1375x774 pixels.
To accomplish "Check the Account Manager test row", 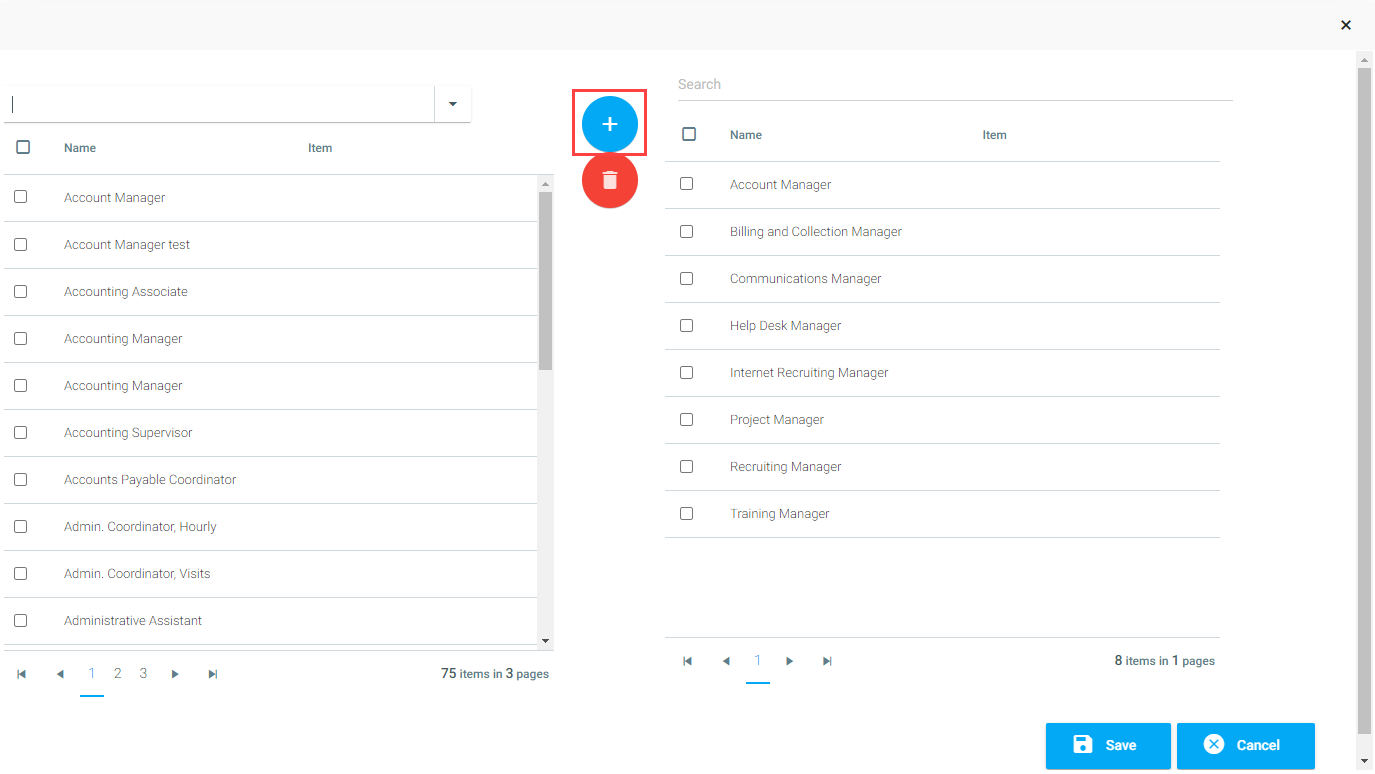I will pyautogui.click(x=20, y=244).
